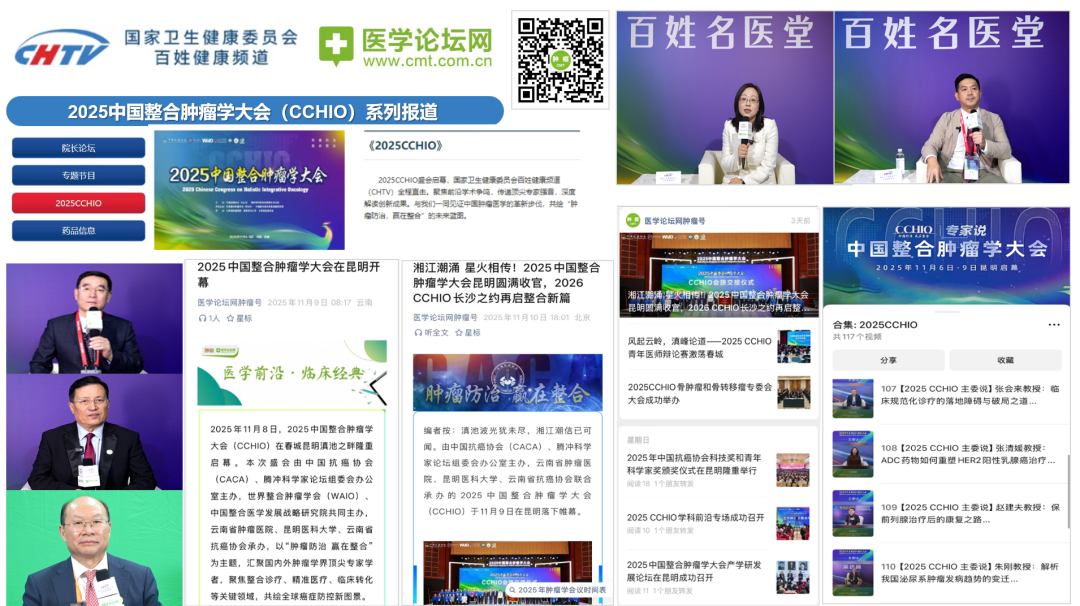
Task: Open 医学论坛网肿瘤号 link under 在昆明开幕 title
Action: tap(229, 302)
